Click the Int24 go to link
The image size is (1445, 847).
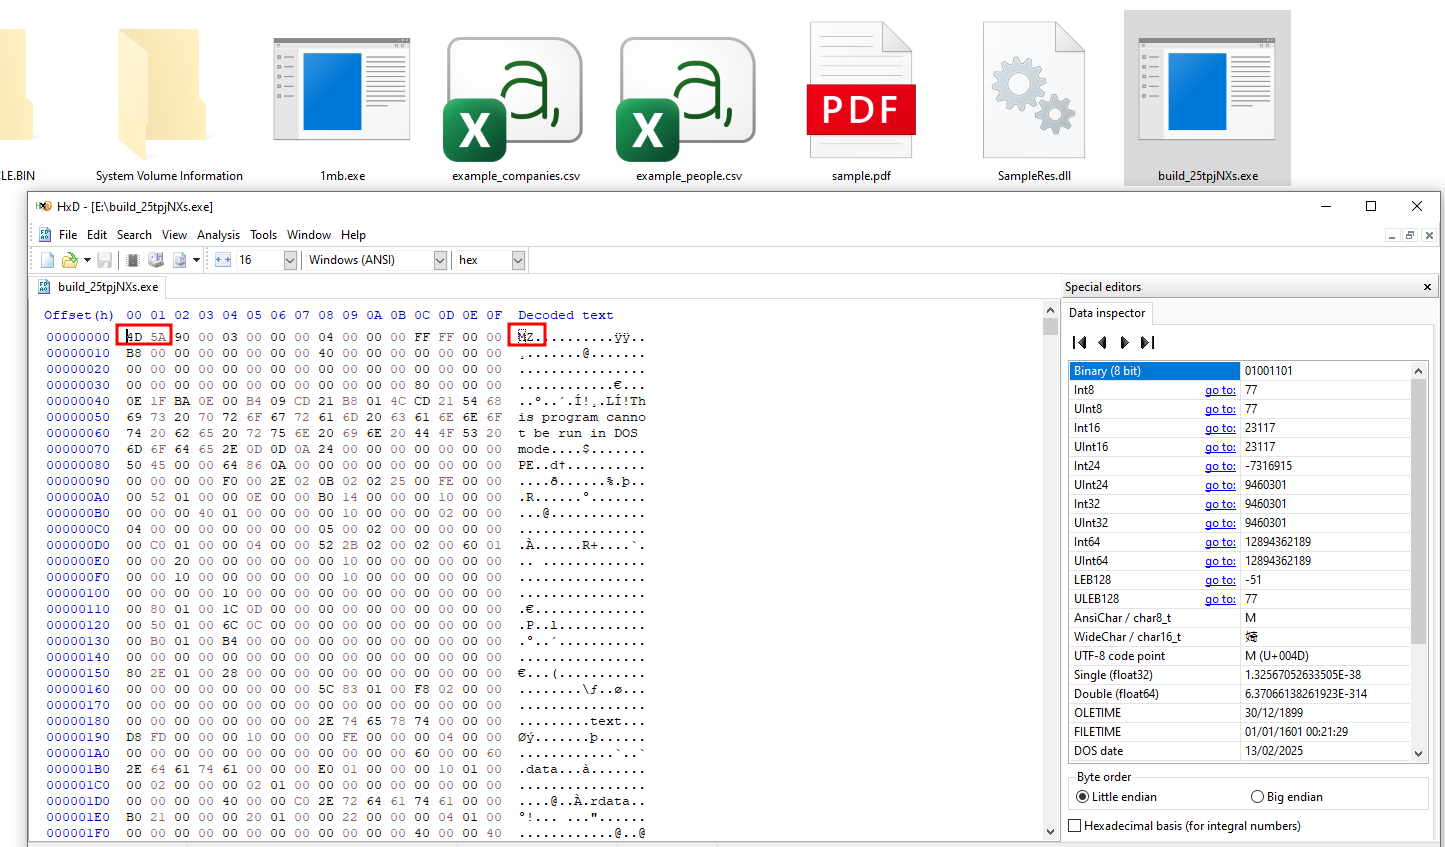click(1220, 466)
